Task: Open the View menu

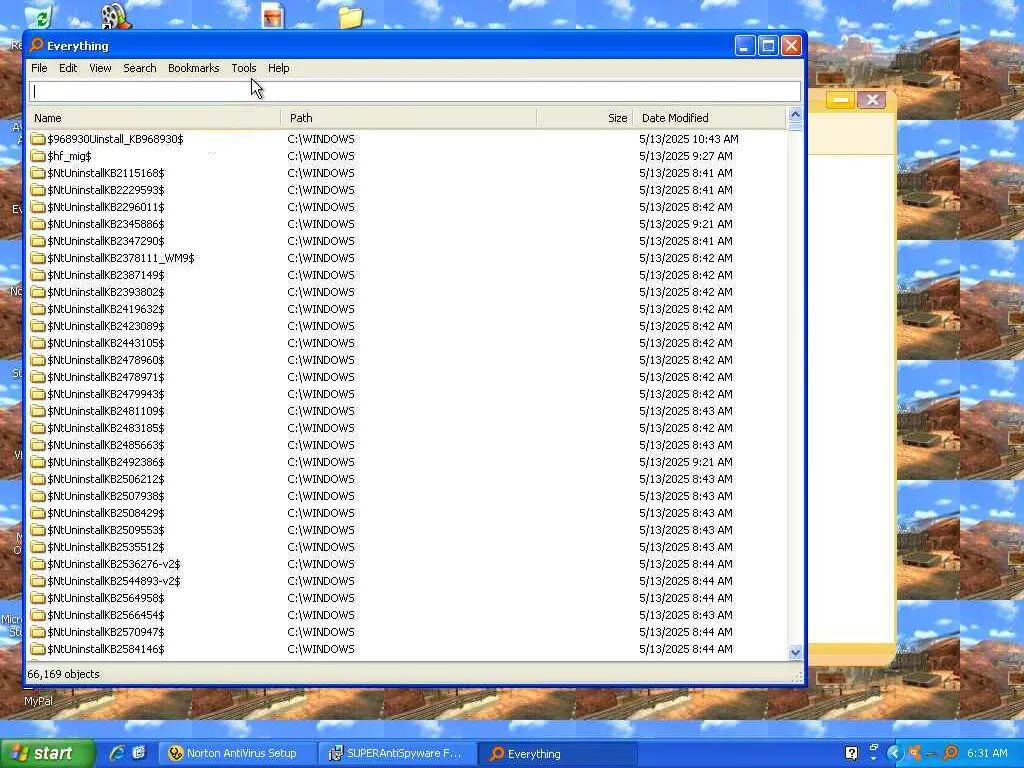Action: click(x=100, y=68)
